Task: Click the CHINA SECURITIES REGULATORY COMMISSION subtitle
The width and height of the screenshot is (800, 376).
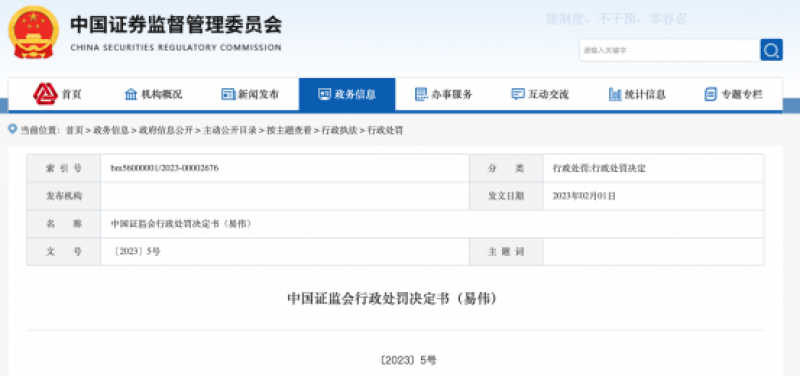Action: click(x=176, y=47)
